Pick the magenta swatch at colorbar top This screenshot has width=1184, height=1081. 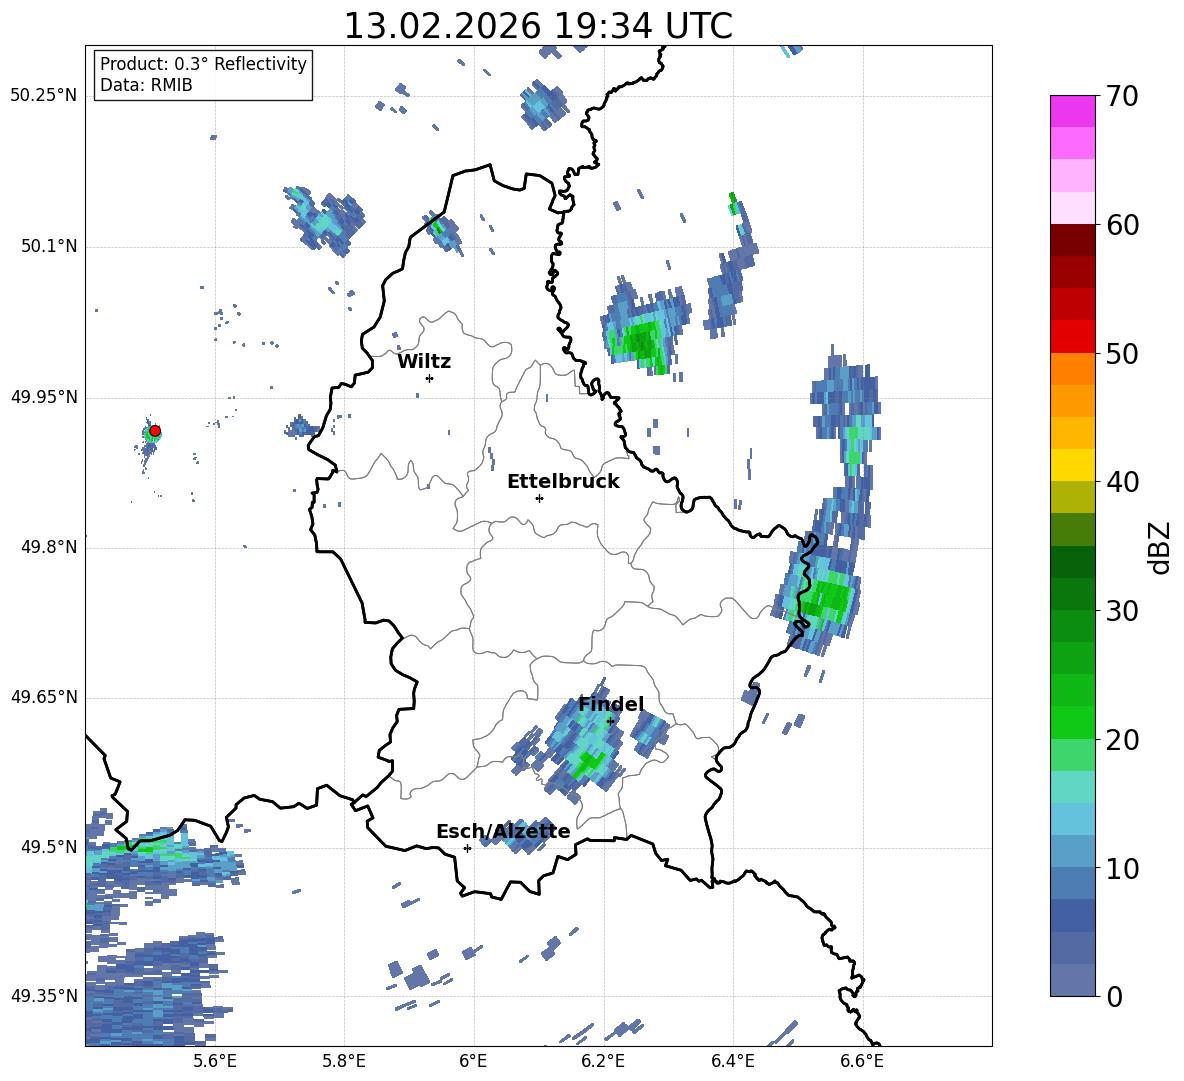pyautogui.click(x=1072, y=111)
